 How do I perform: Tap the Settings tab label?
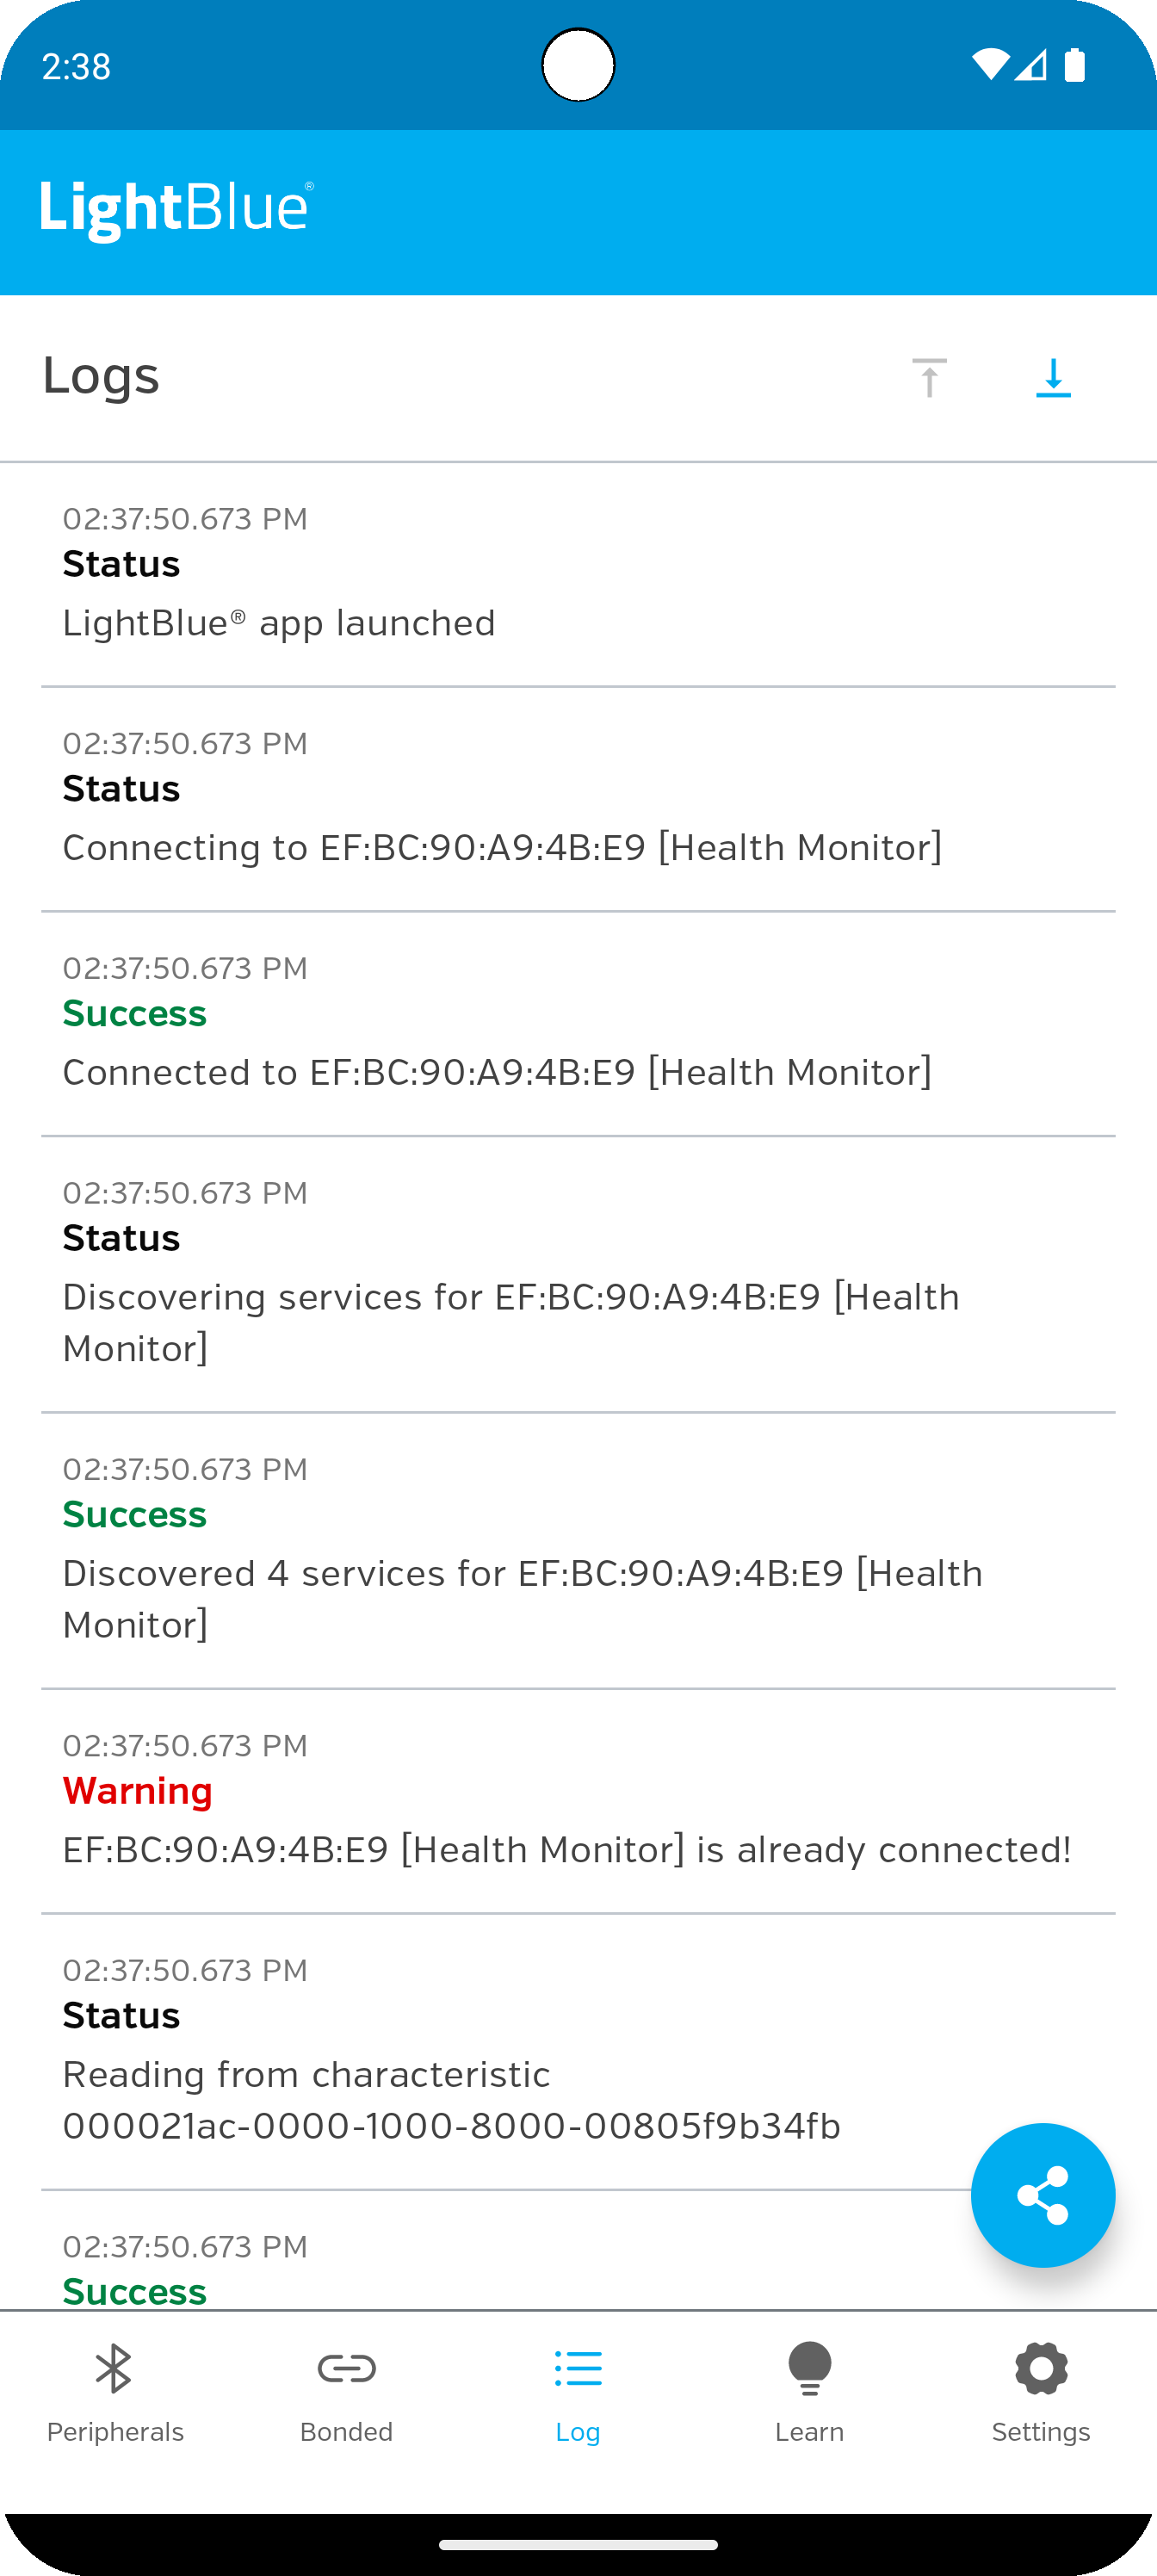[x=1041, y=2432]
